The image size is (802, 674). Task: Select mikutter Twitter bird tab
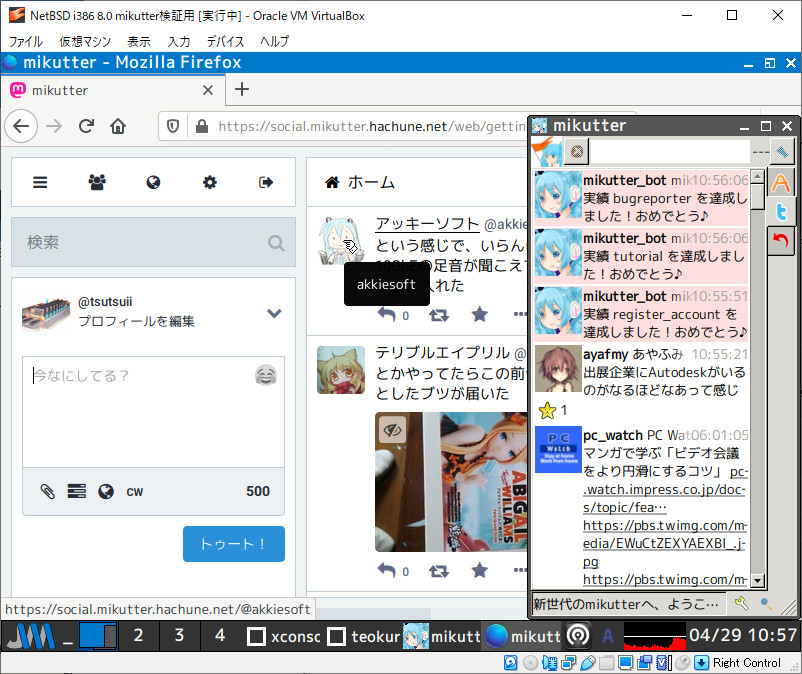click(781, 212)
